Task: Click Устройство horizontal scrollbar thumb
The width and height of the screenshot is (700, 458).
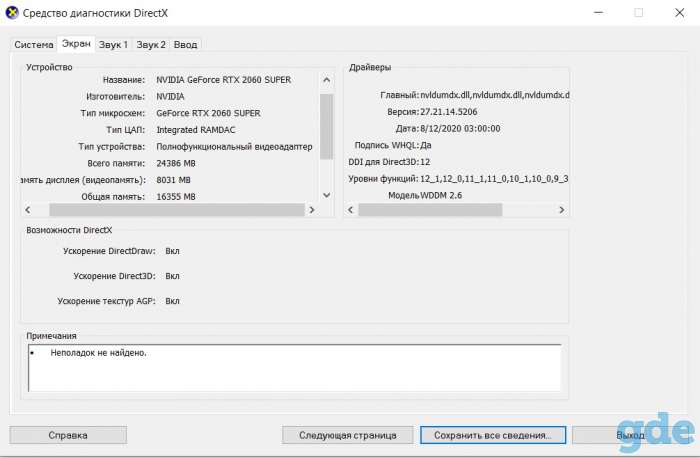Action: point(177,209)
